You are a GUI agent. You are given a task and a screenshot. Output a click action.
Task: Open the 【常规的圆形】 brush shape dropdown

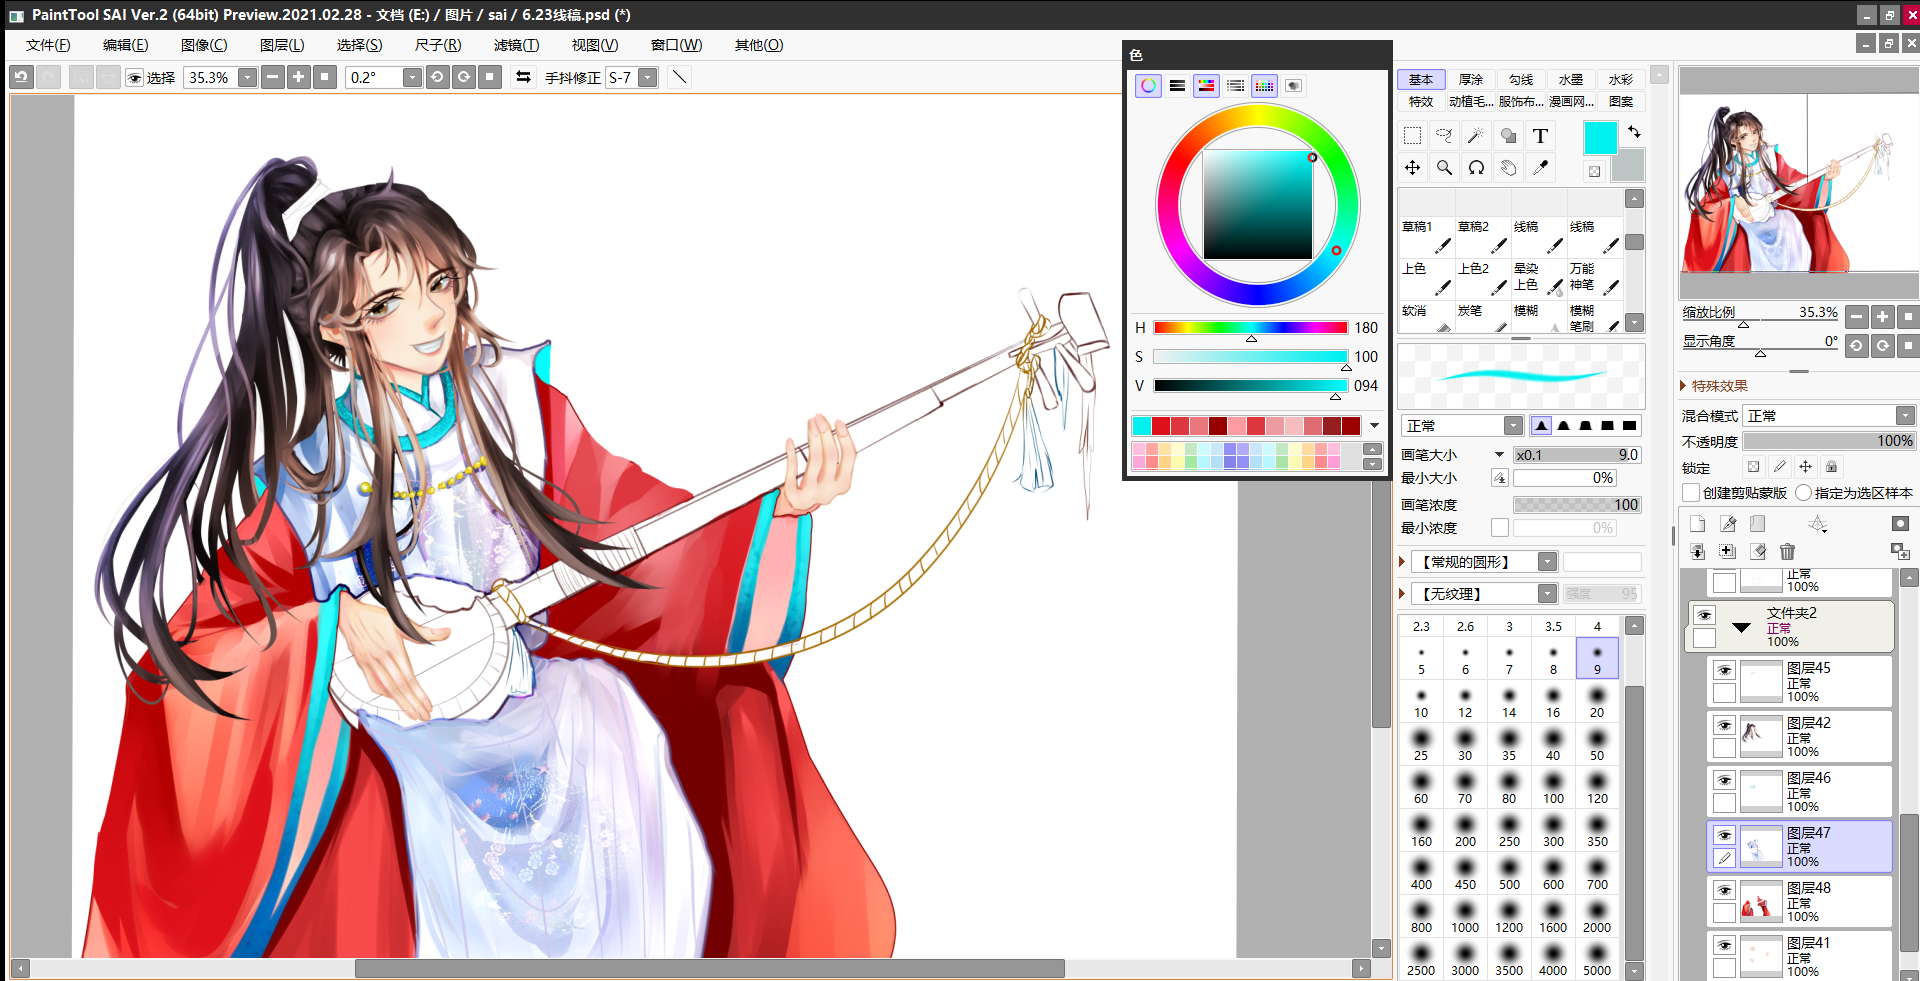(1547, 562)
